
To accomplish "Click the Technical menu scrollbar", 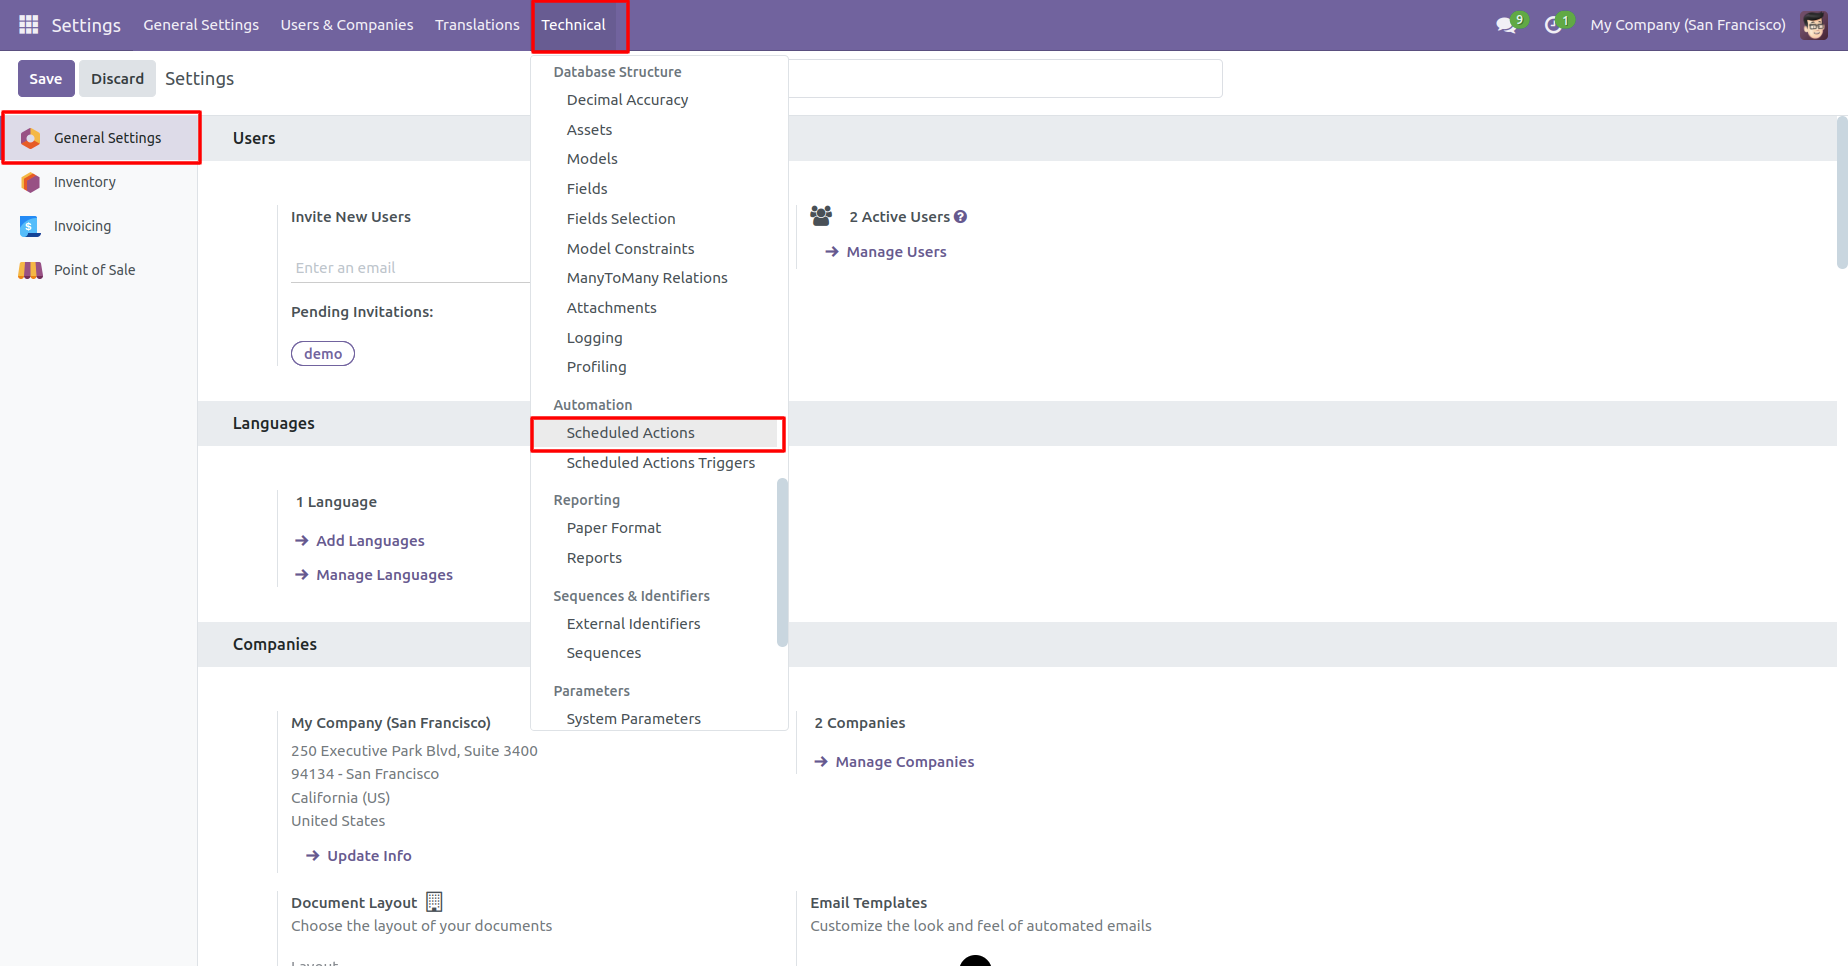I will pos(782,562).
